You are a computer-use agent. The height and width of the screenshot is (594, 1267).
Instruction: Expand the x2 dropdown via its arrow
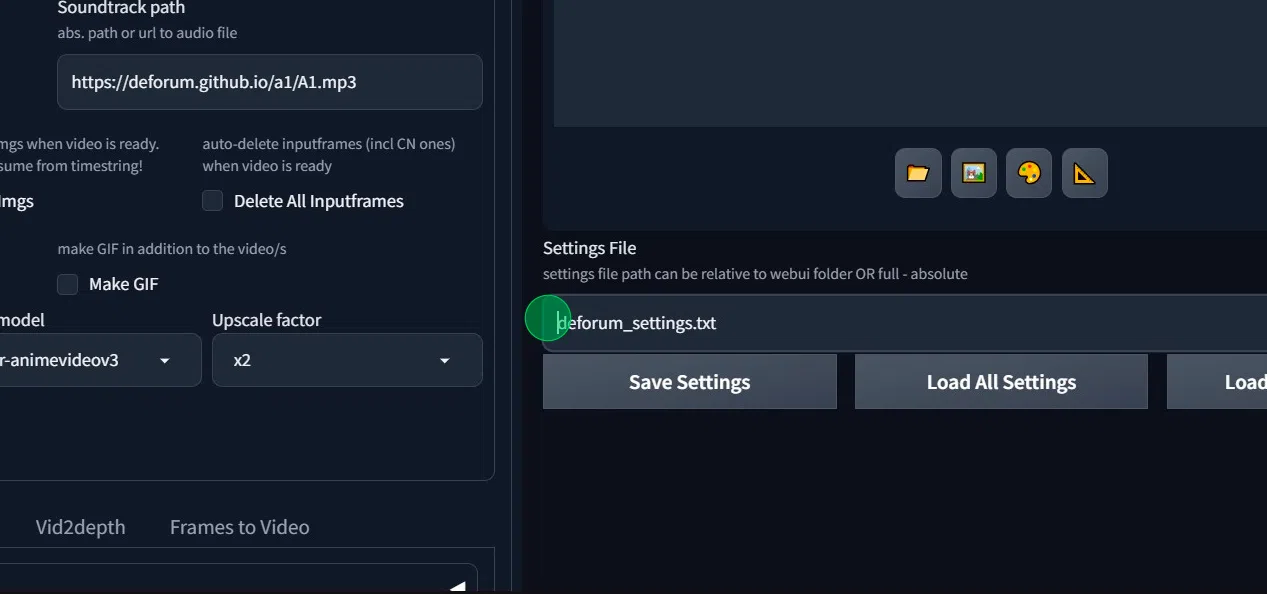pyautogui.click(x=444, y=360)
